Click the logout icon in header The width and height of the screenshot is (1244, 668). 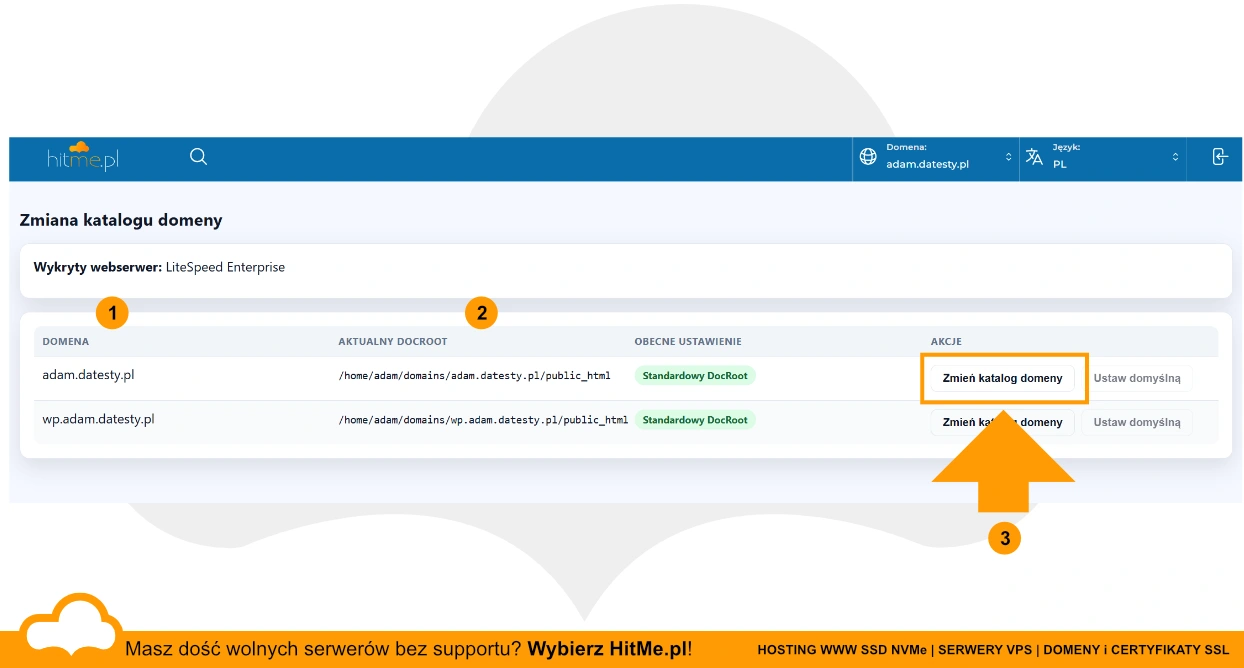pos(1219,157)
